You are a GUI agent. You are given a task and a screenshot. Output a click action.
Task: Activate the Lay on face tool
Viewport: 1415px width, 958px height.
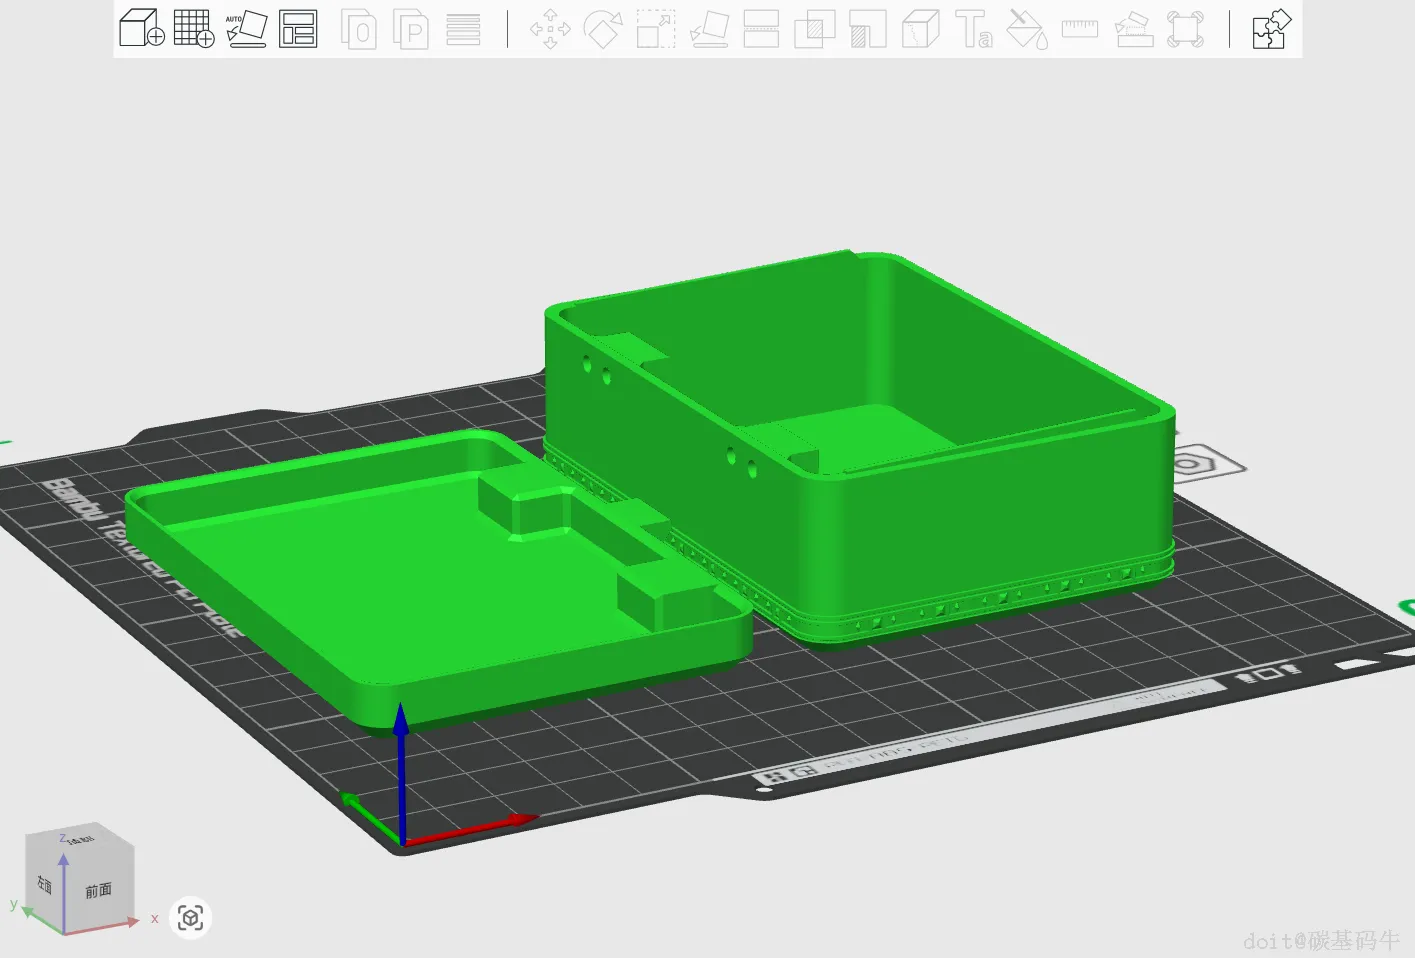(709, 29)
